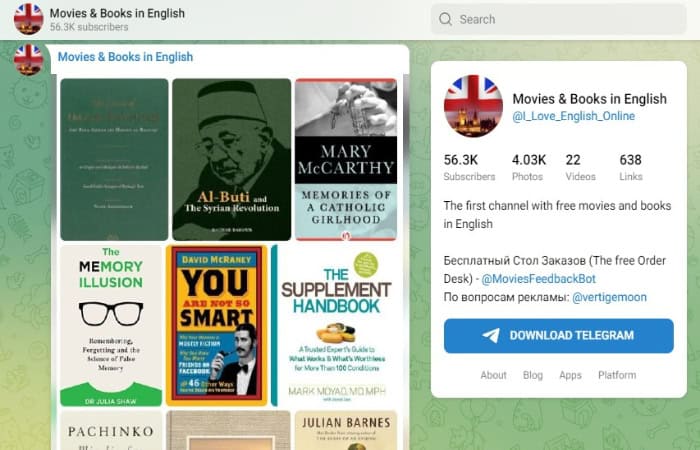Click the Search input field

pyautogui.click(x=558, y=19)
